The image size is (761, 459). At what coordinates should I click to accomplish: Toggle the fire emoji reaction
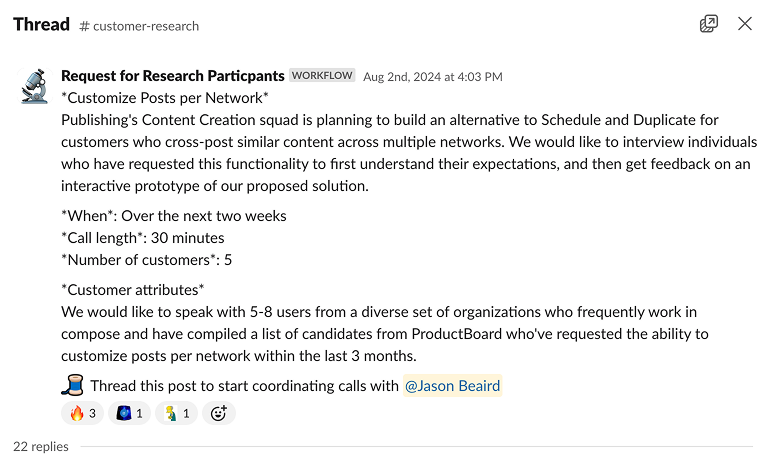pyautogui.click(x=82, y=413)
